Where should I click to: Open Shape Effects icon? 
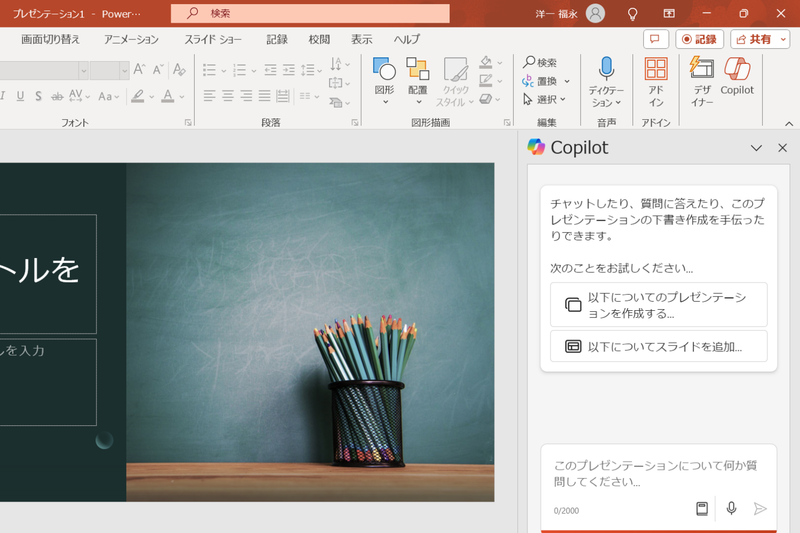pyautogui.click(x=486, y=99)
